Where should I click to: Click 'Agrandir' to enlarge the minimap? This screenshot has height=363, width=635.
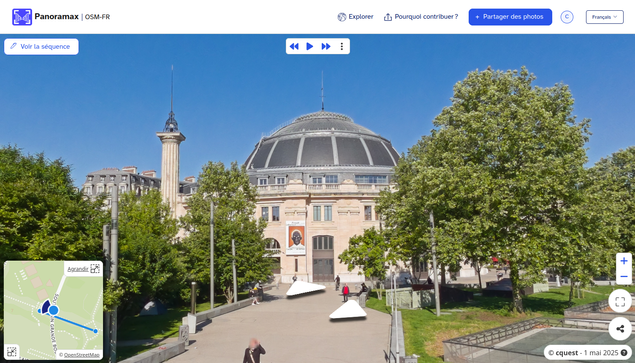click(x=83, y=269)
